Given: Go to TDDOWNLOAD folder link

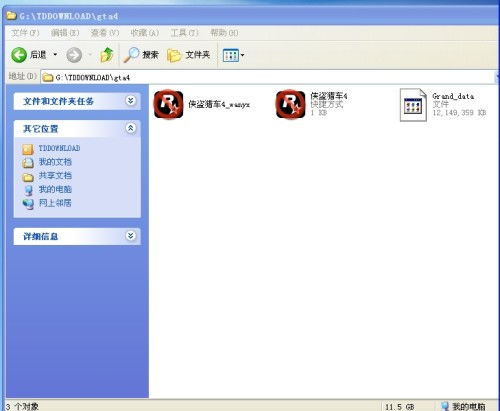Looking at the screenshot, I should pyautogui.click(x=59, y=148).
